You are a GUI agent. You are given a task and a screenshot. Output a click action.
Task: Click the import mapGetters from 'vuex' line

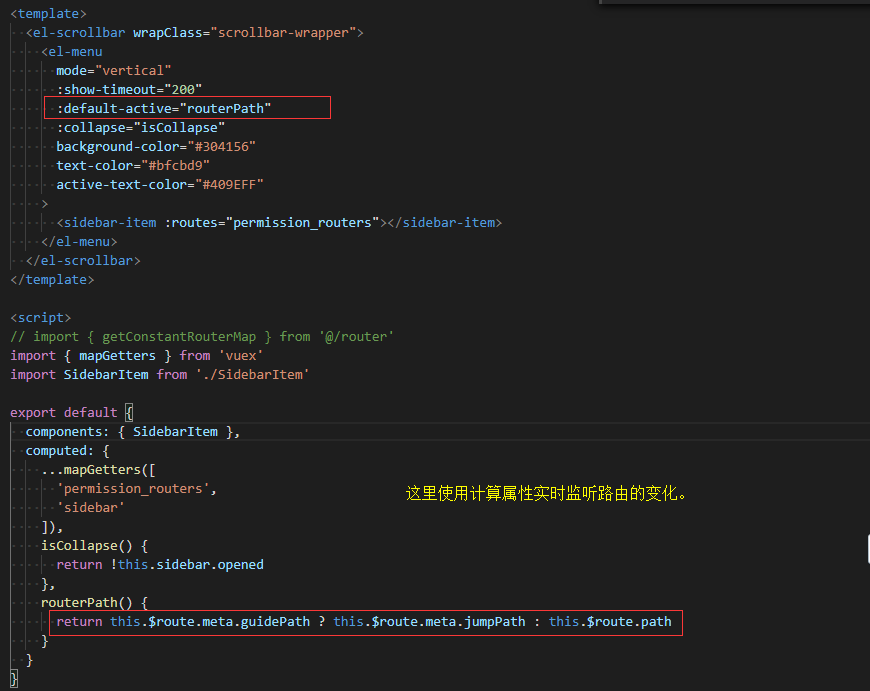[136, 355]
